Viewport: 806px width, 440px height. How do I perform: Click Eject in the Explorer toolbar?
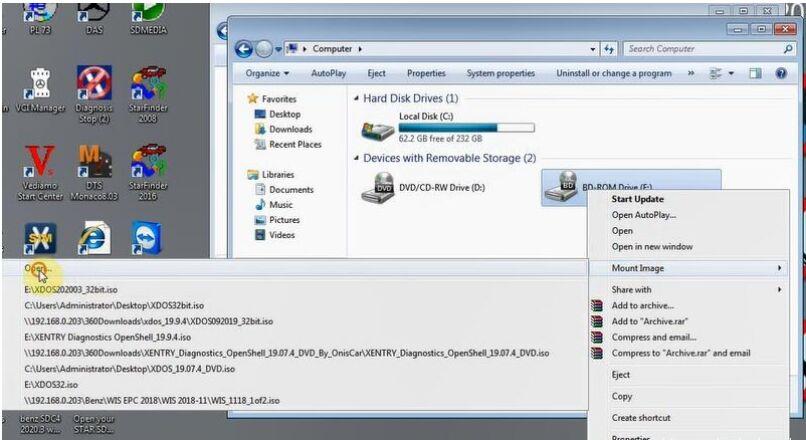click(x=376, y=74)
